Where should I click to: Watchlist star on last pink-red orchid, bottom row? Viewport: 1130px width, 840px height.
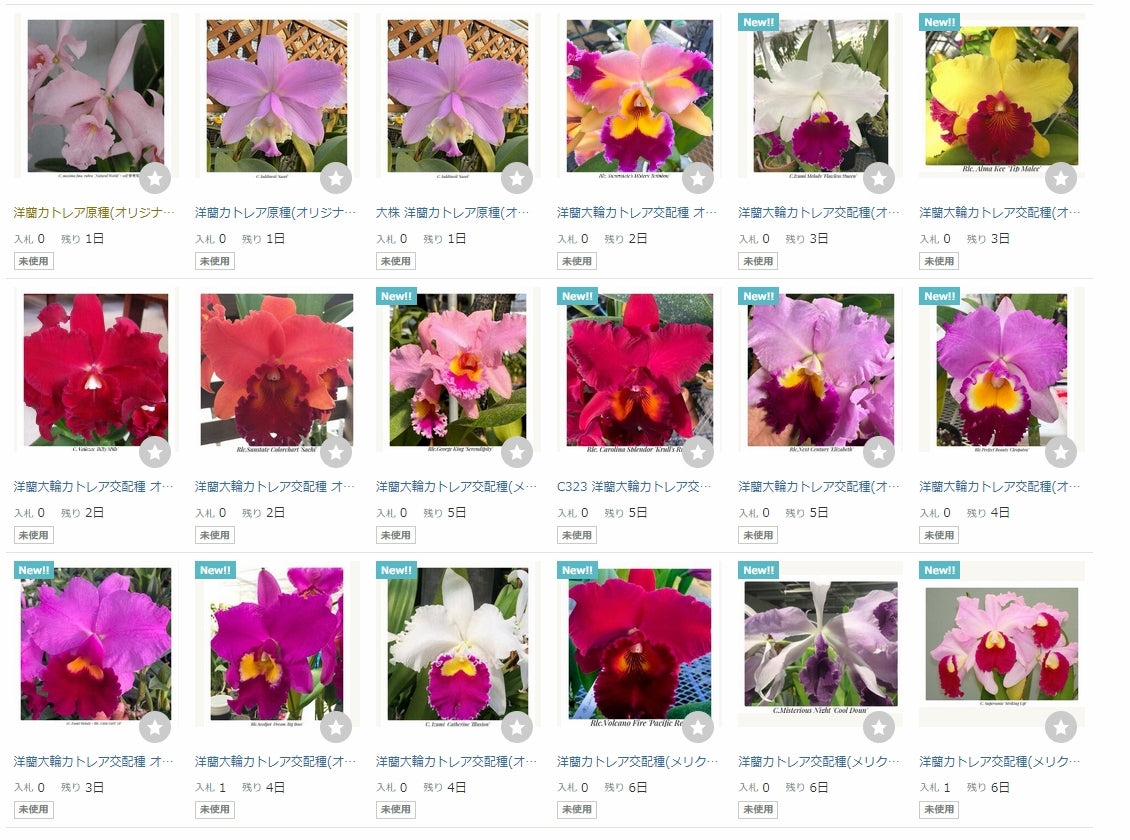point(1060,726)
